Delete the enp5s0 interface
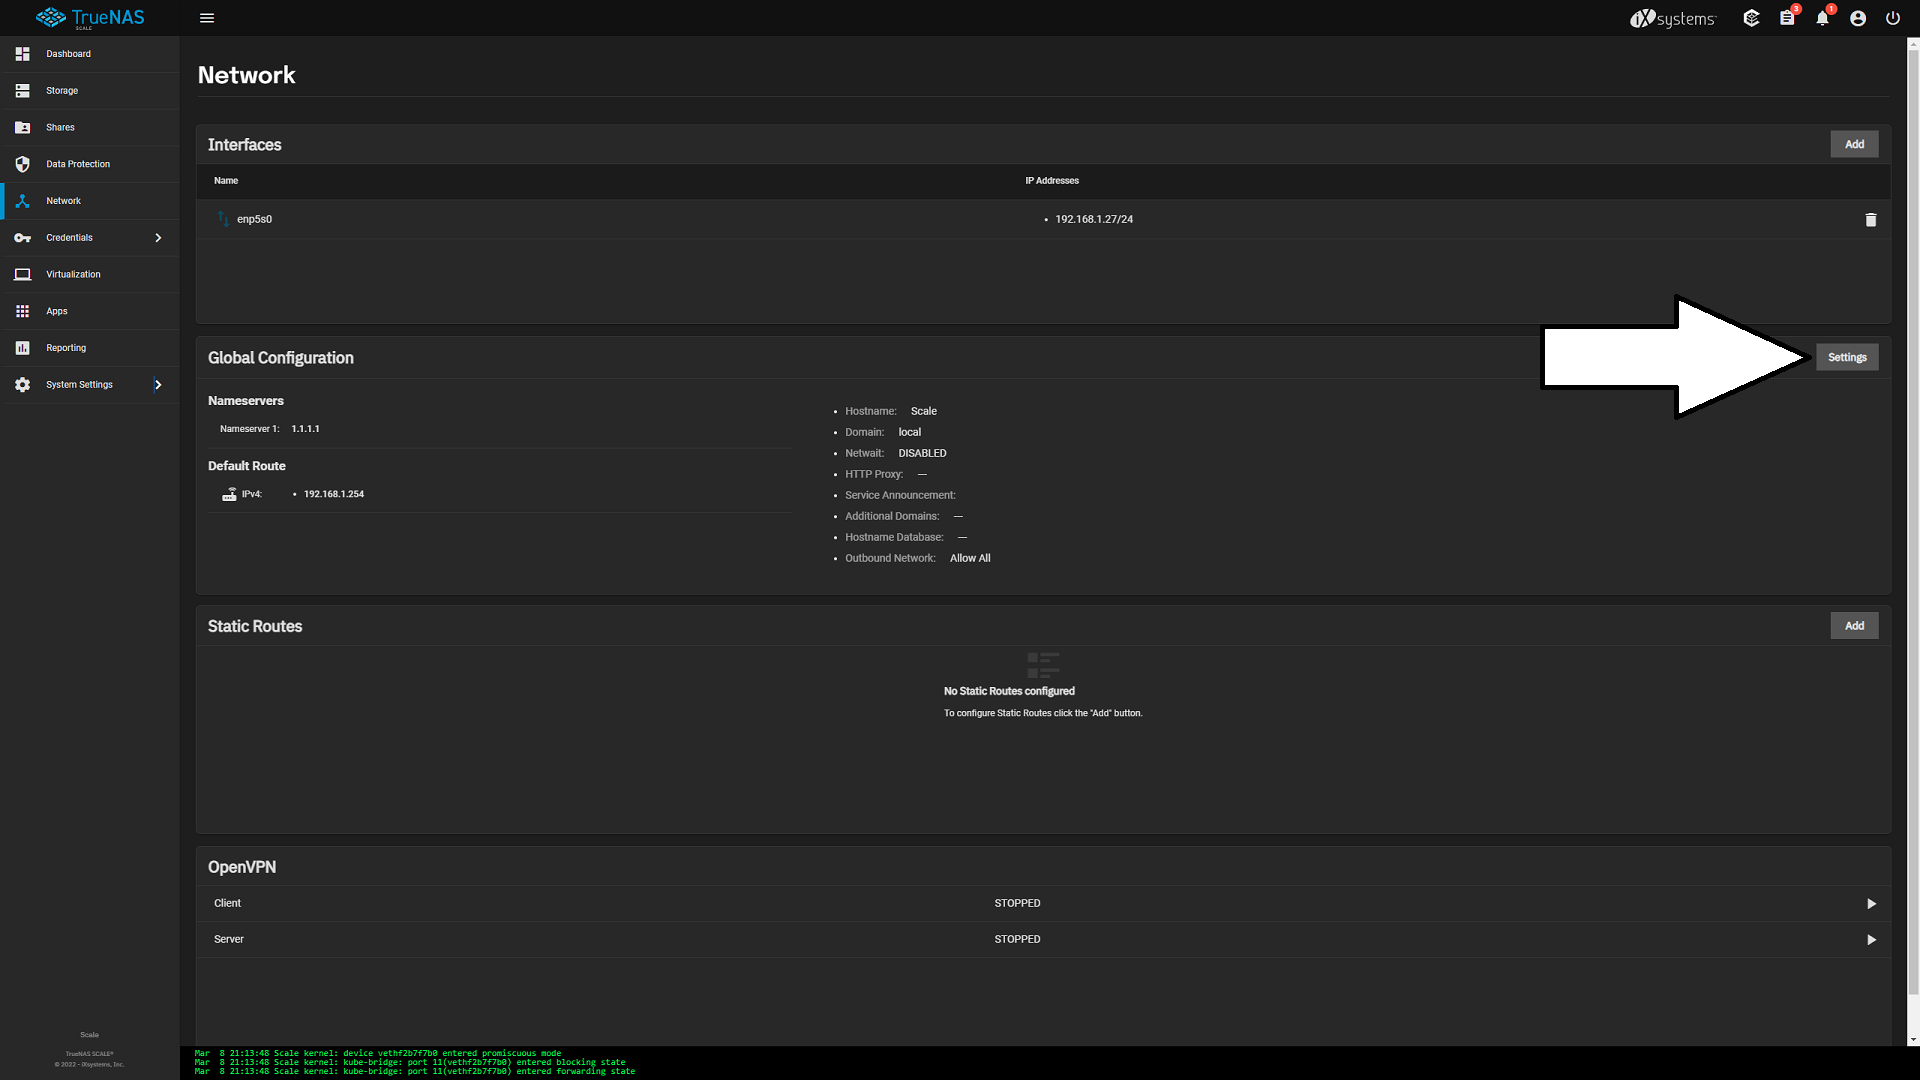Screen dimensions: 1920x1080 (x=1871, y=219)
